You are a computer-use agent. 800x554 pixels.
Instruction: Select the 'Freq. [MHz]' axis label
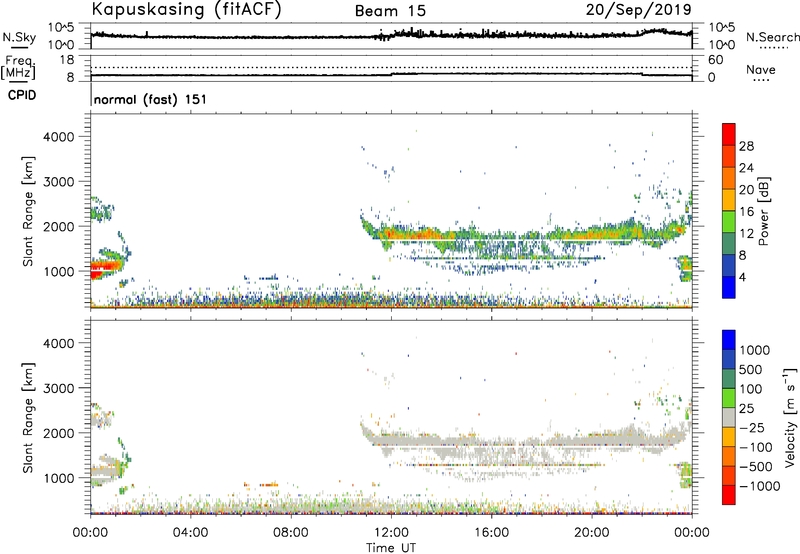tap(18, 68)
